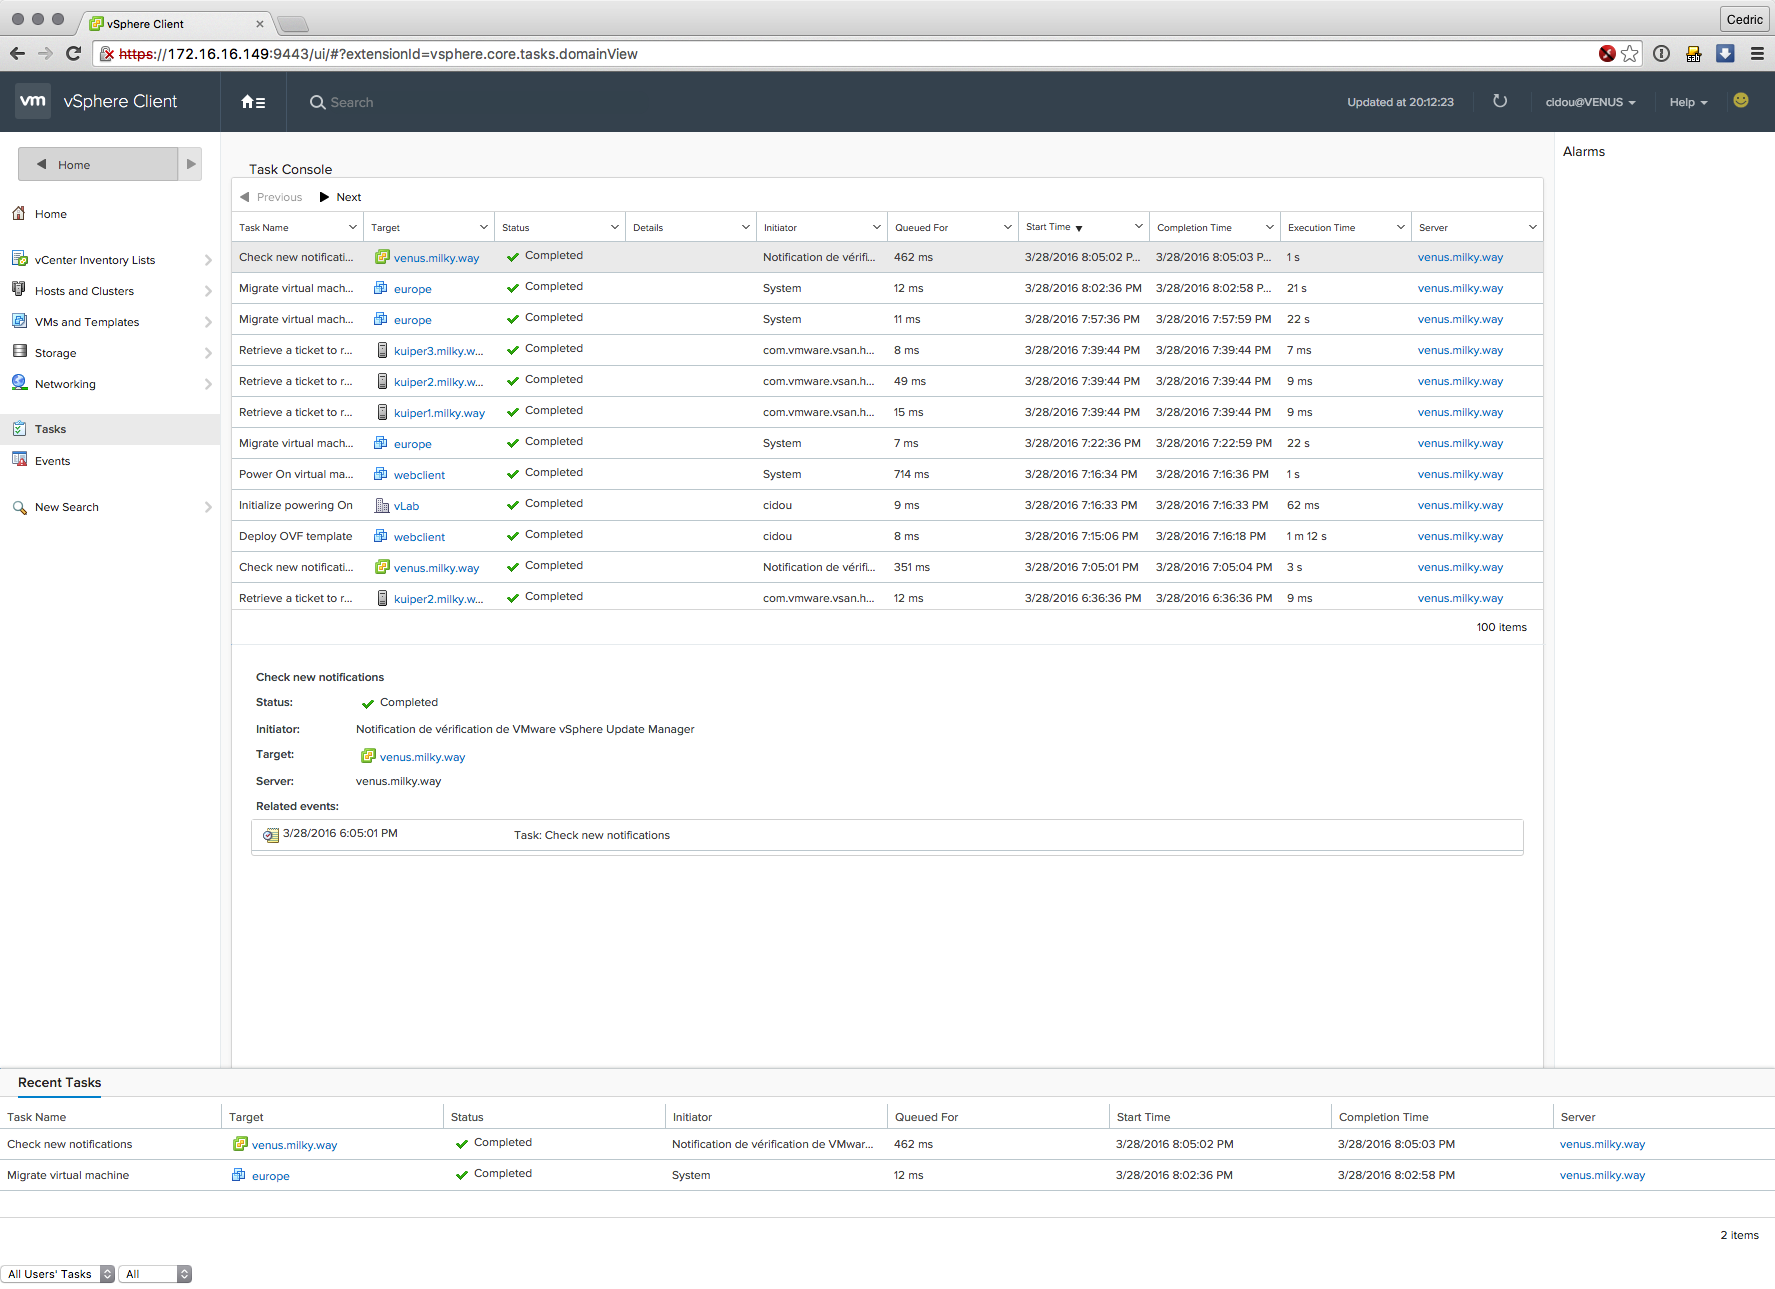
Task: Open the Task Name column filter dropdown
Action: point(352,227)
